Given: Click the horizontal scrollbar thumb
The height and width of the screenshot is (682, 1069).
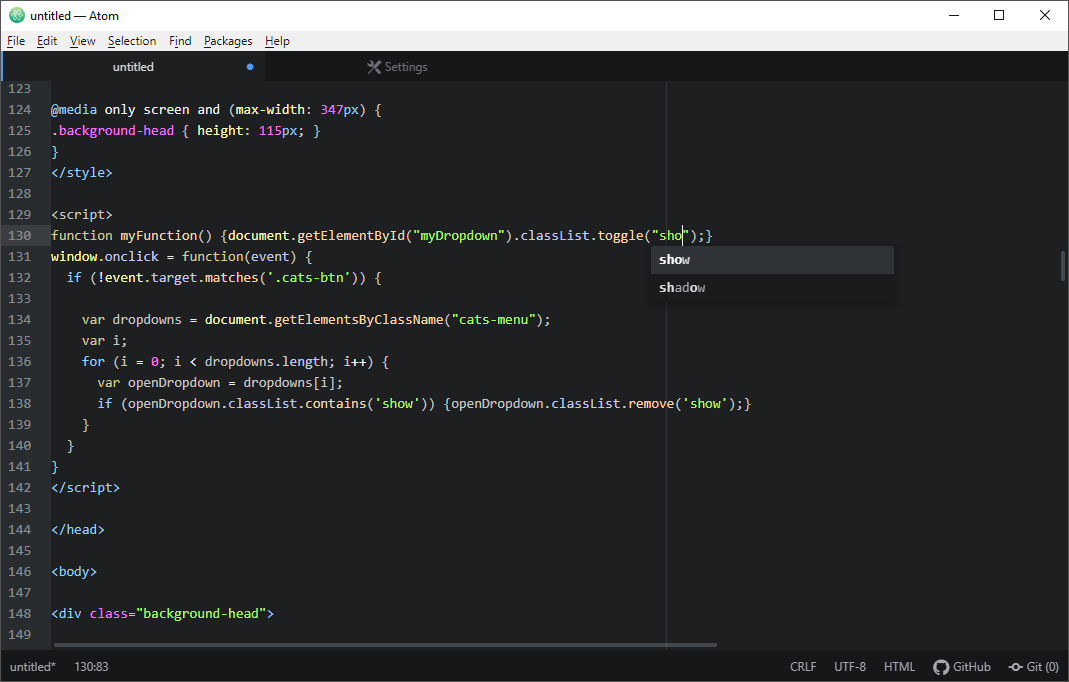Looking at the screenshot, I should [x=385, y=644].
